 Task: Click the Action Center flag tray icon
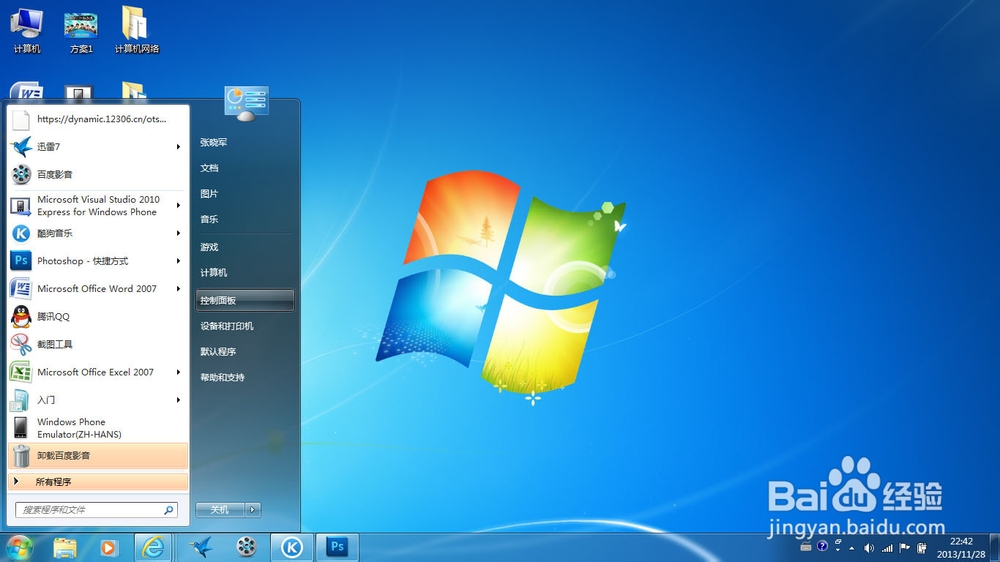[x=904, y=547]
